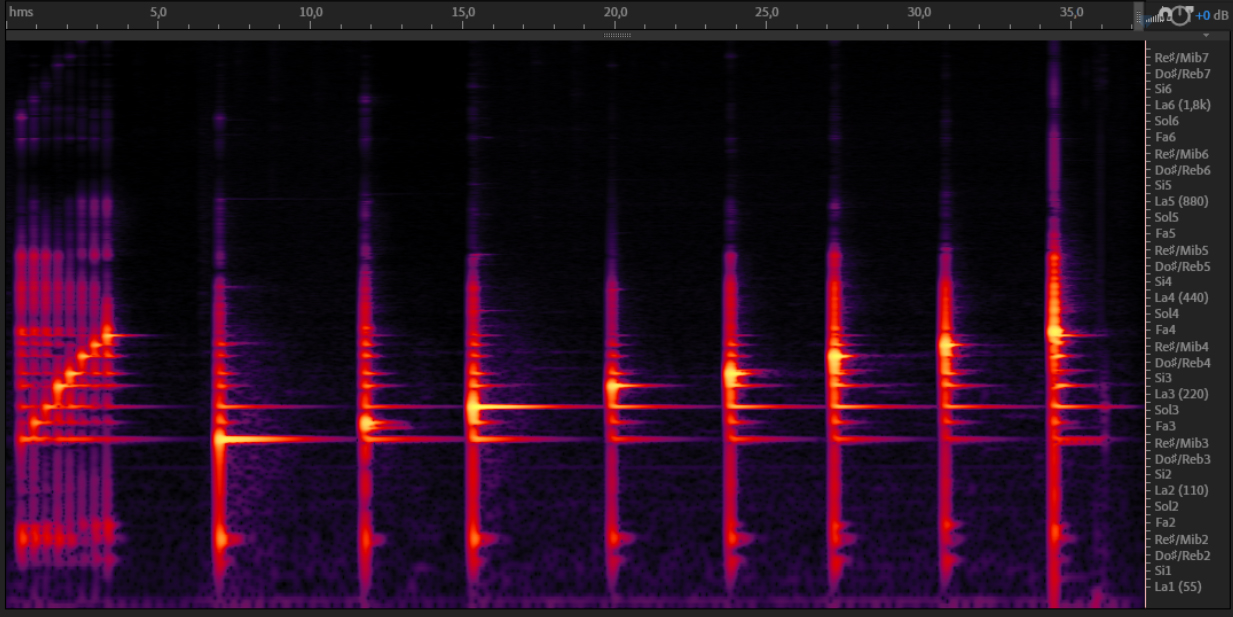This screenshot has width=1233, height=617.
Task: Click the 10,0 mark on the time ruler
Action: point(311,12)
